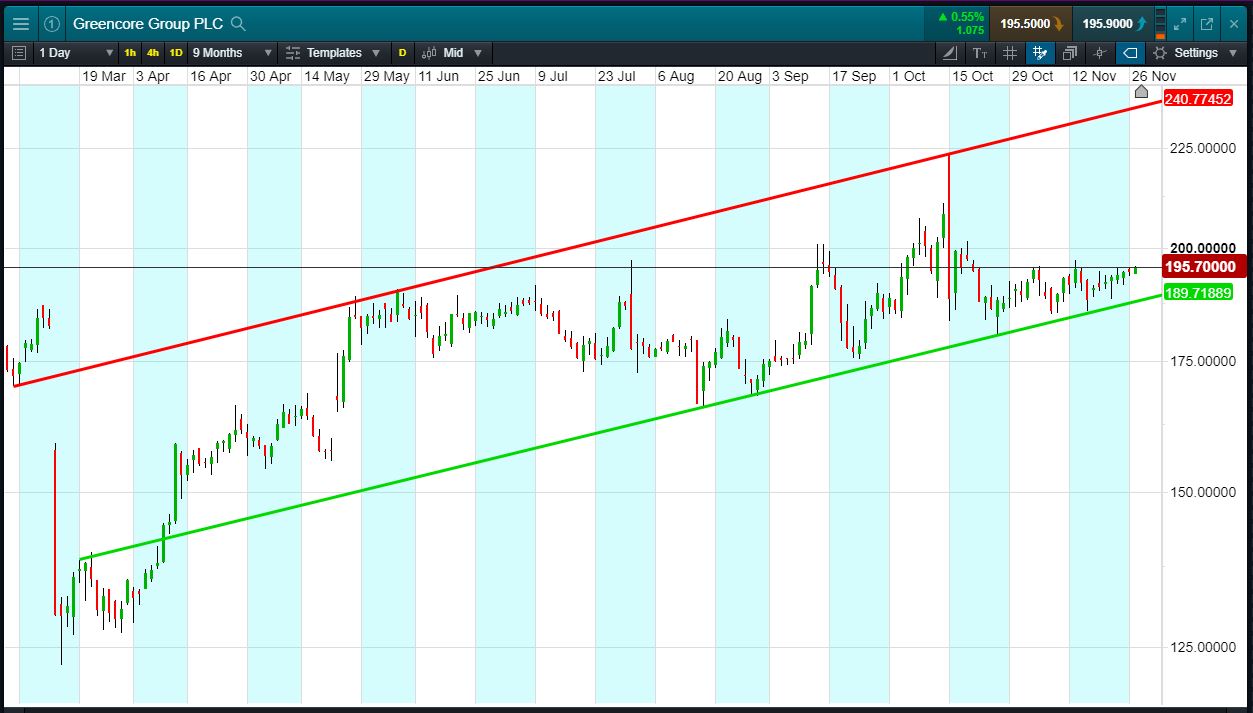The width and height of the screenshot is (1253, 713).
Task: Select the 1h timeframe shortcut
Action: pyautogui.click(x=130, y=52)
